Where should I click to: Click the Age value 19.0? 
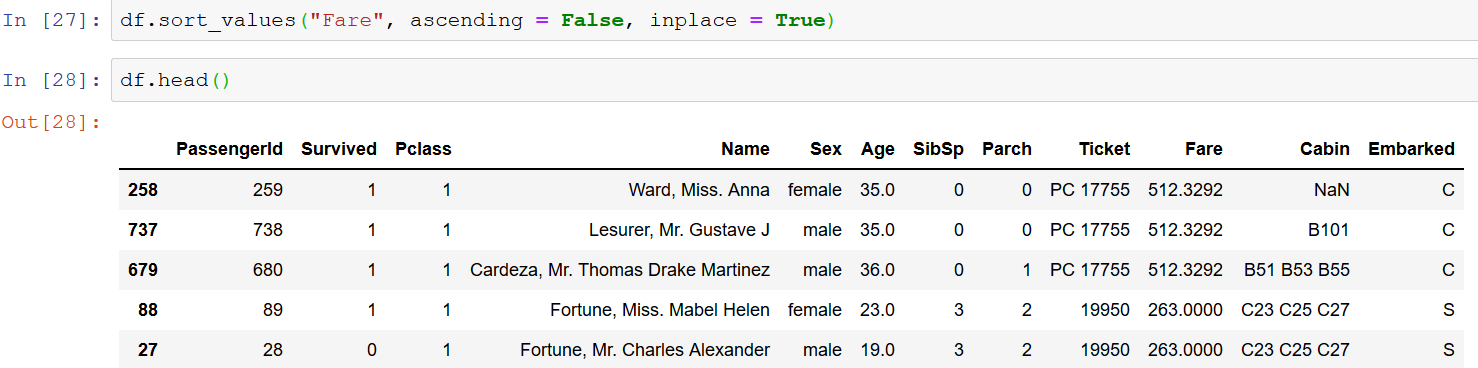877,350
